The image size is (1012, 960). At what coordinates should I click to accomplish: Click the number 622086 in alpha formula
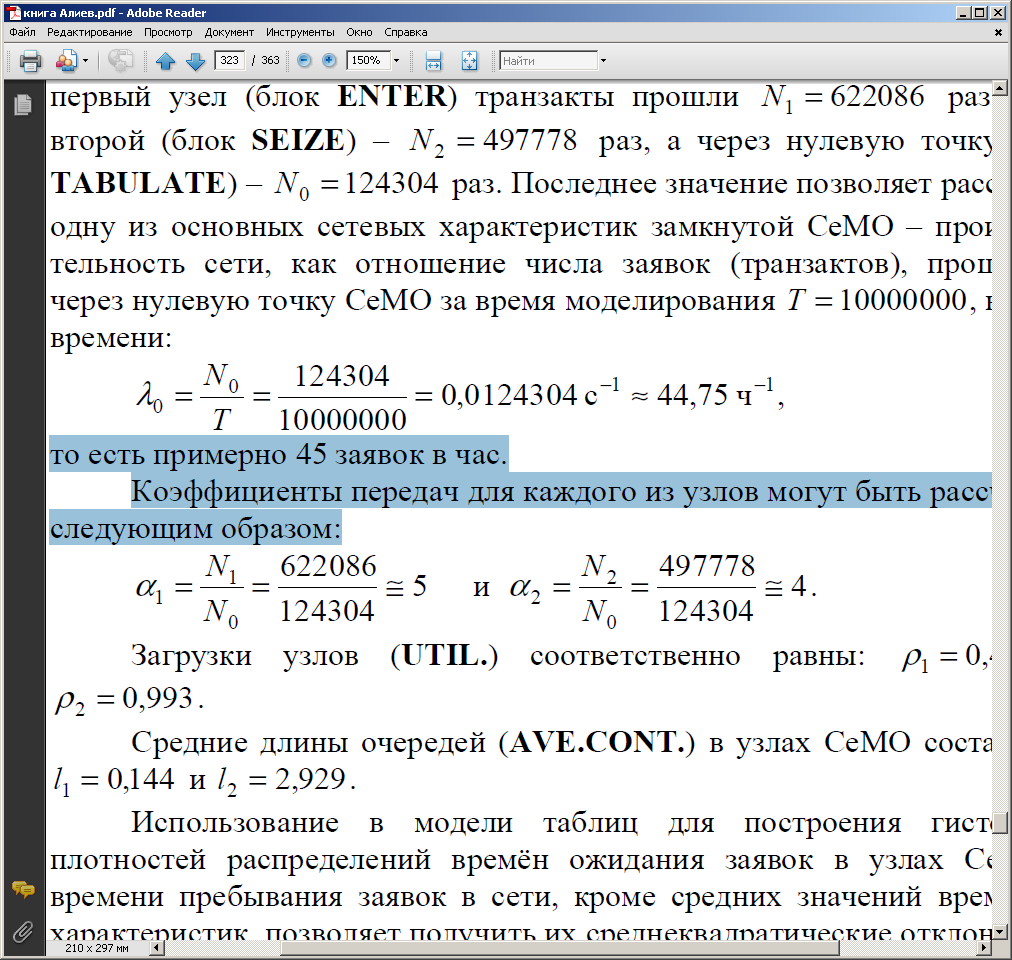pos(328,566)
